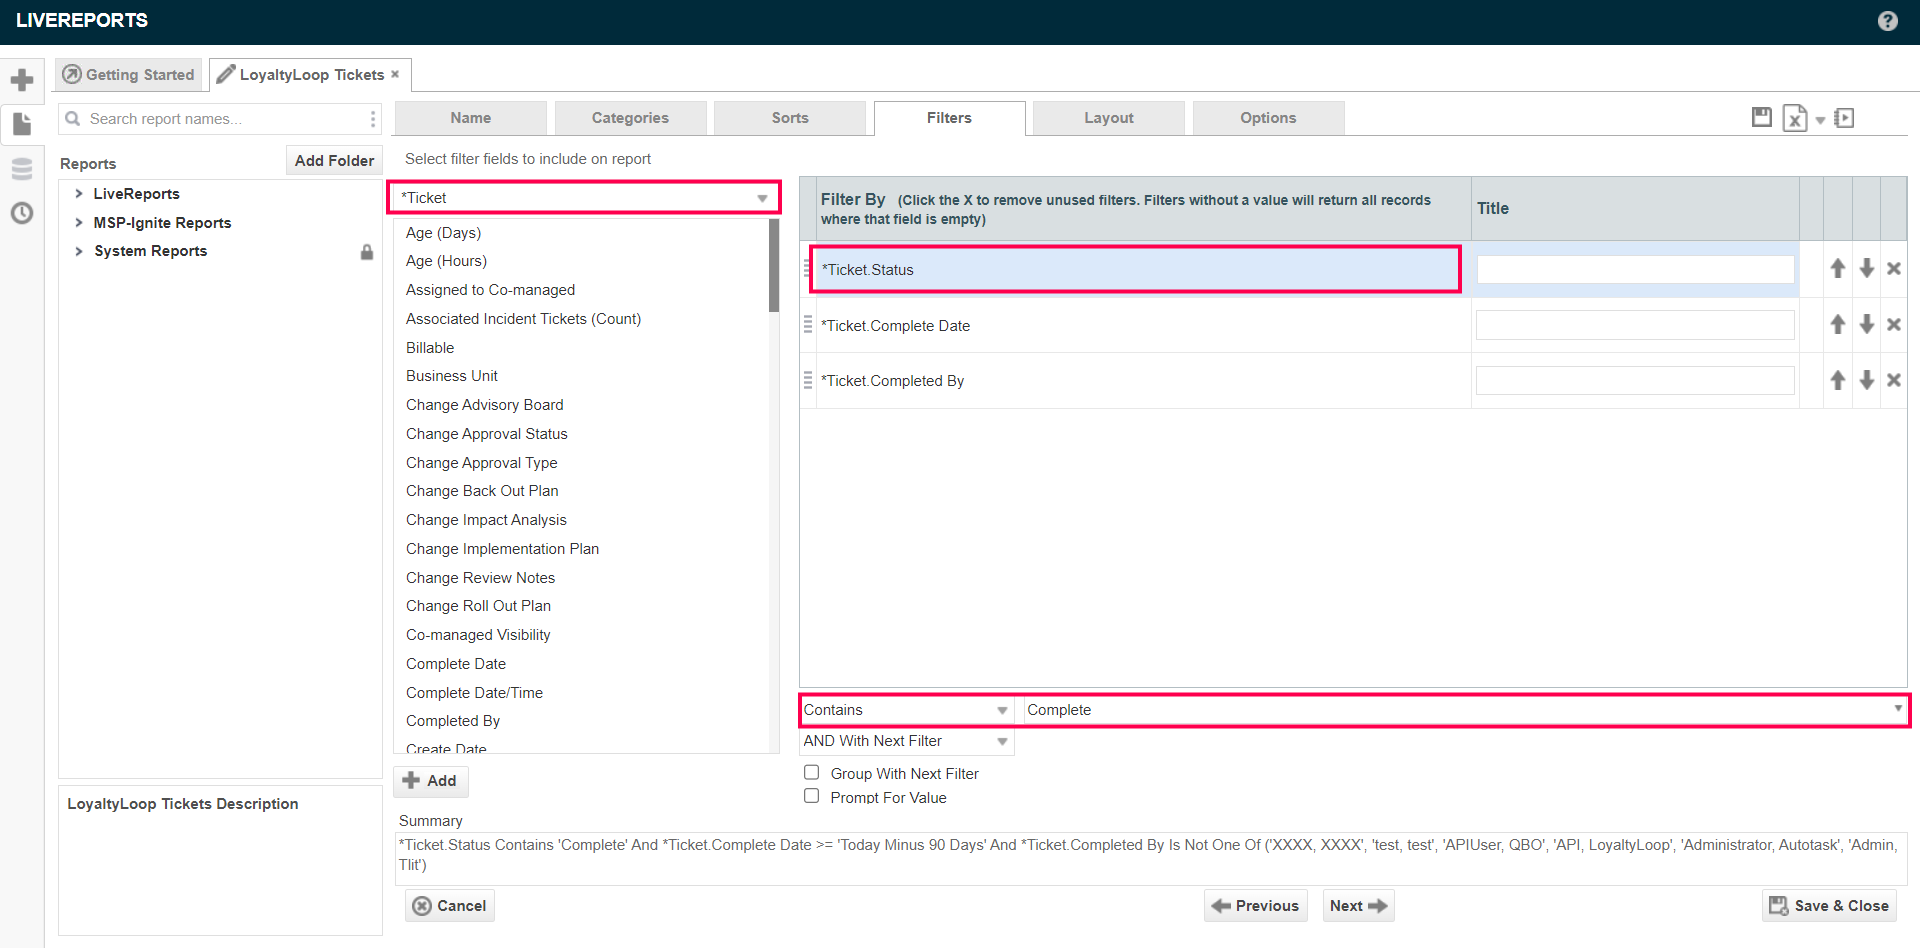Remove the Ticket.Completed By filter
The width and height of the screenshot is (1920, 948).
click(x=1894, y=380)
